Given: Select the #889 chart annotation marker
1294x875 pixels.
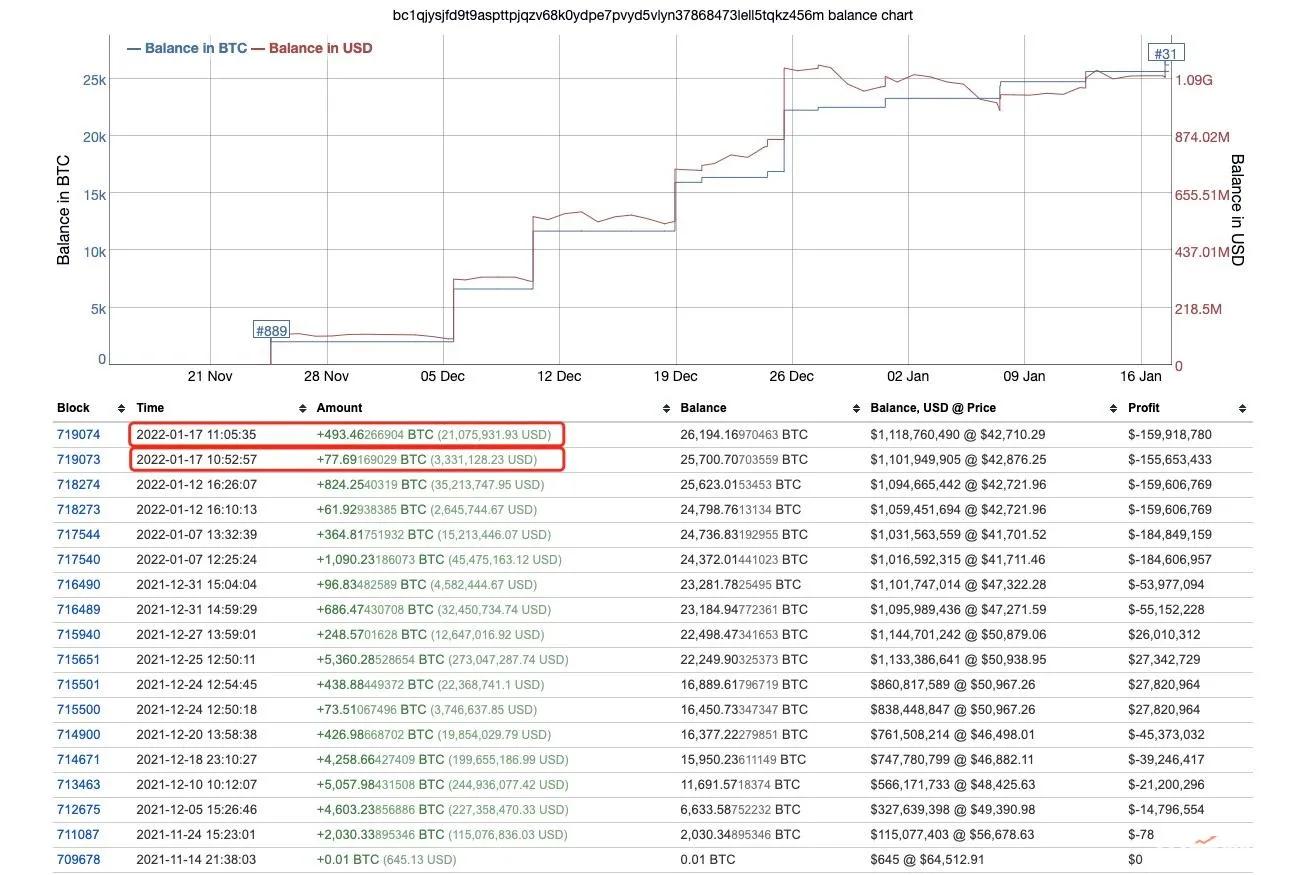Looking at the screenshot, I should 271,330.
